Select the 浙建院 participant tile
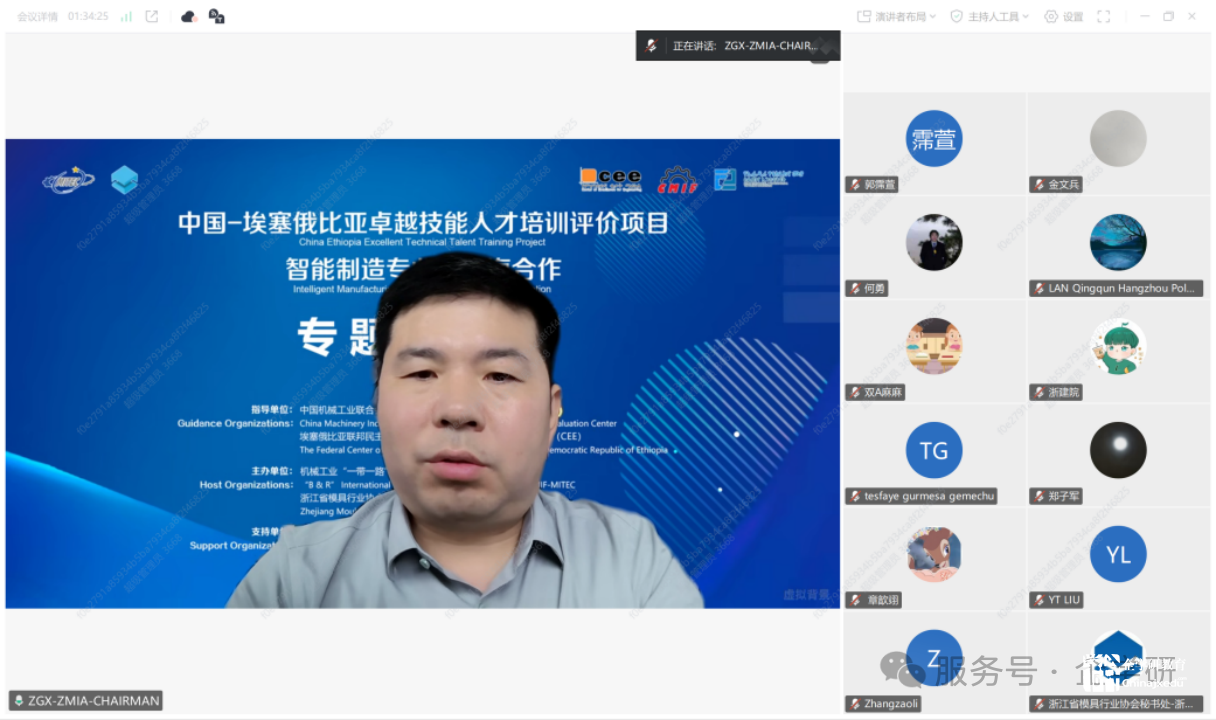The image size is (1216, 720). coord(1118,347)
